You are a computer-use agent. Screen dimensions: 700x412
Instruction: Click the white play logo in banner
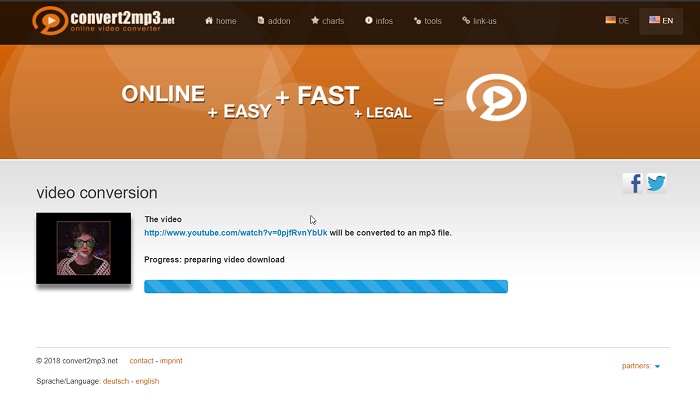[496, 97]
